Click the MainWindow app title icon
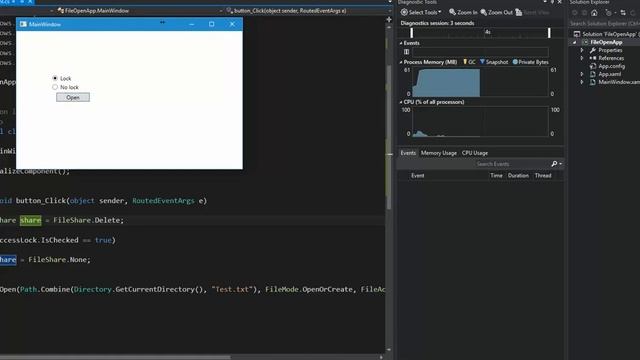640x360 pixels. point(23,24)
